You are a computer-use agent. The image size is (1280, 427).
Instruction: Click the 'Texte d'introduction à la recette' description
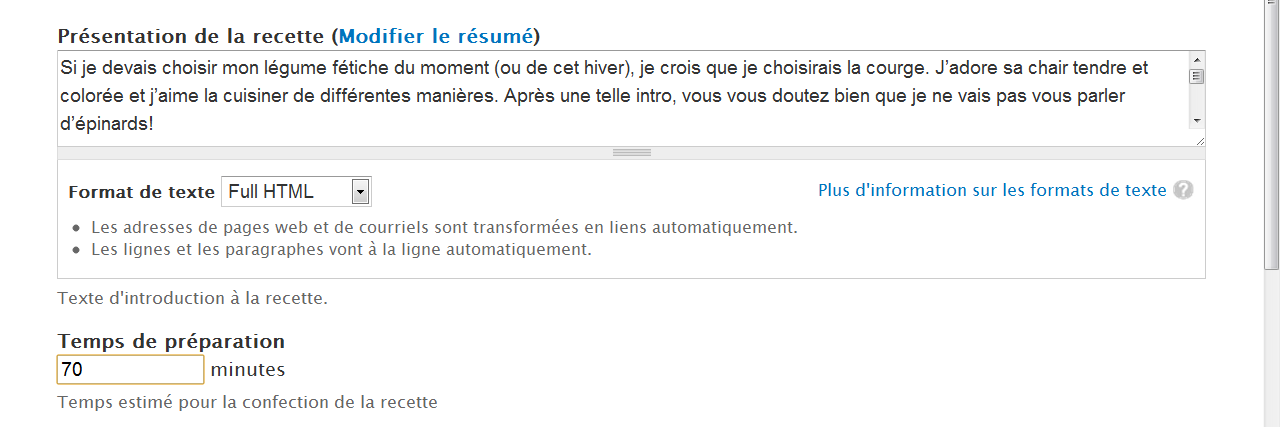coord(193,298)
